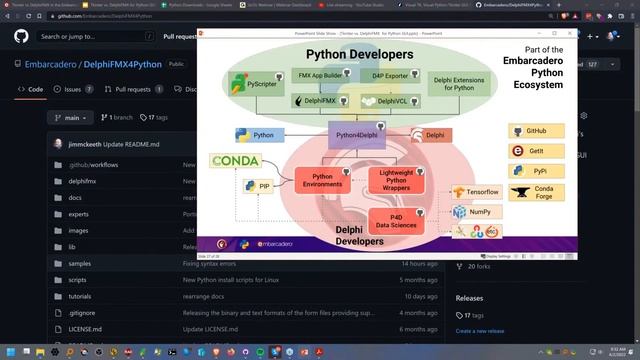
Task: Click the P4D Data Sciences box
Action: pyautogui.click(x=396, y=221)
